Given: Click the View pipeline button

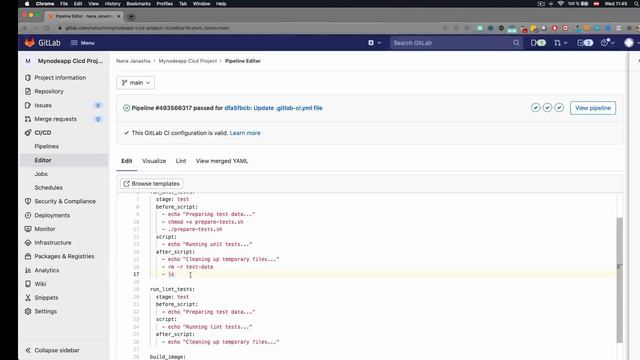Looking at the screenshot, I should click(593, 108).
